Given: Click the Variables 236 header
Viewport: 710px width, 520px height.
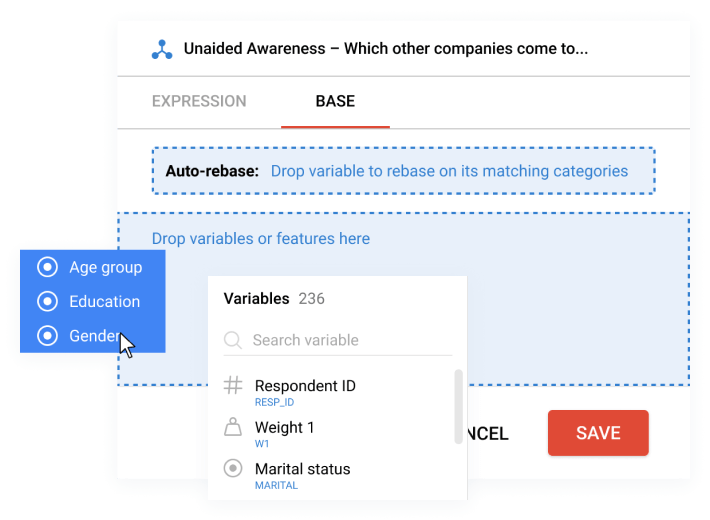Looking at the screenshot, I should [274, 299].
